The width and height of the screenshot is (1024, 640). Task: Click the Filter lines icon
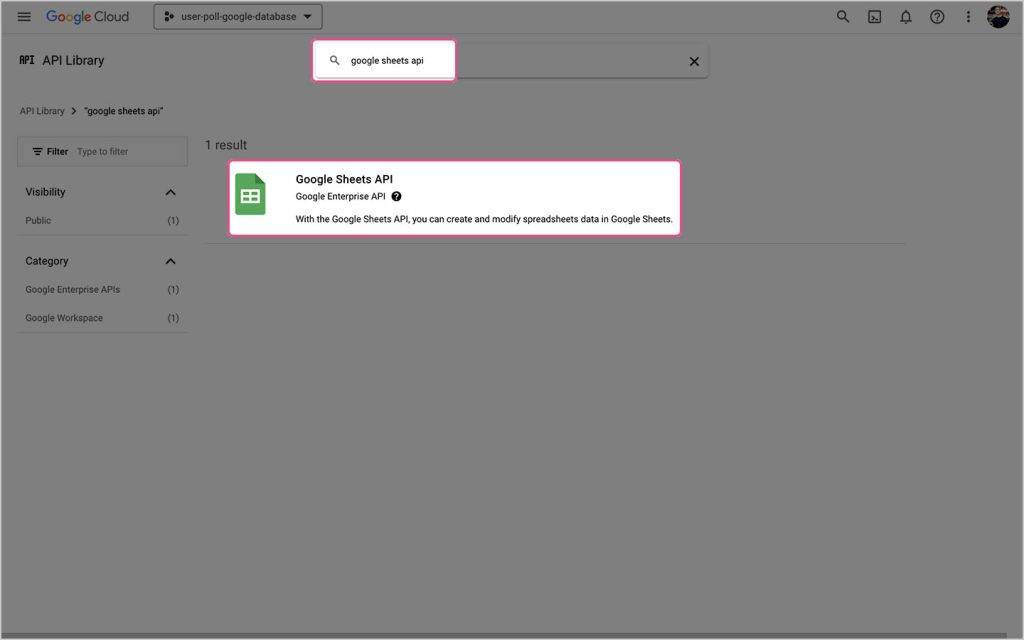[x=38, y=152]
